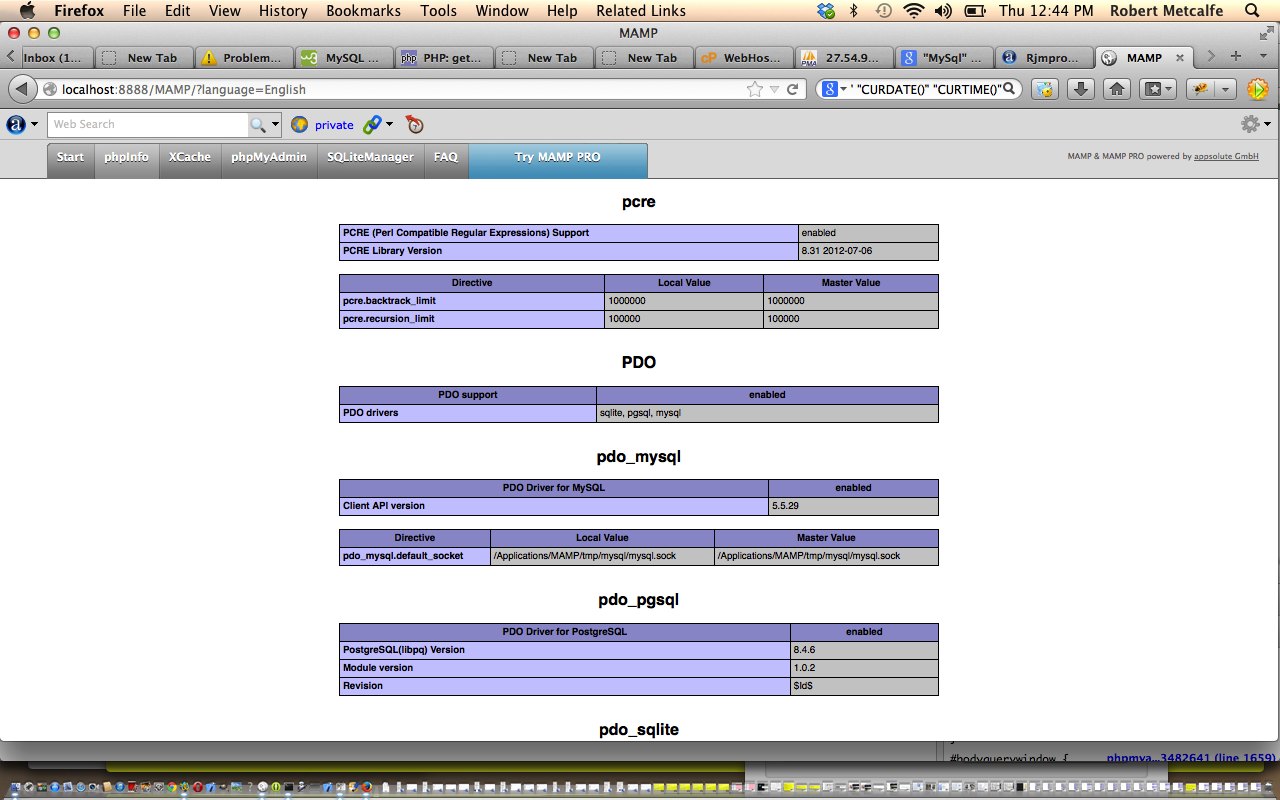Open the FAQ page
This screenshot has height=800, width=1280.
click(446, 158)
